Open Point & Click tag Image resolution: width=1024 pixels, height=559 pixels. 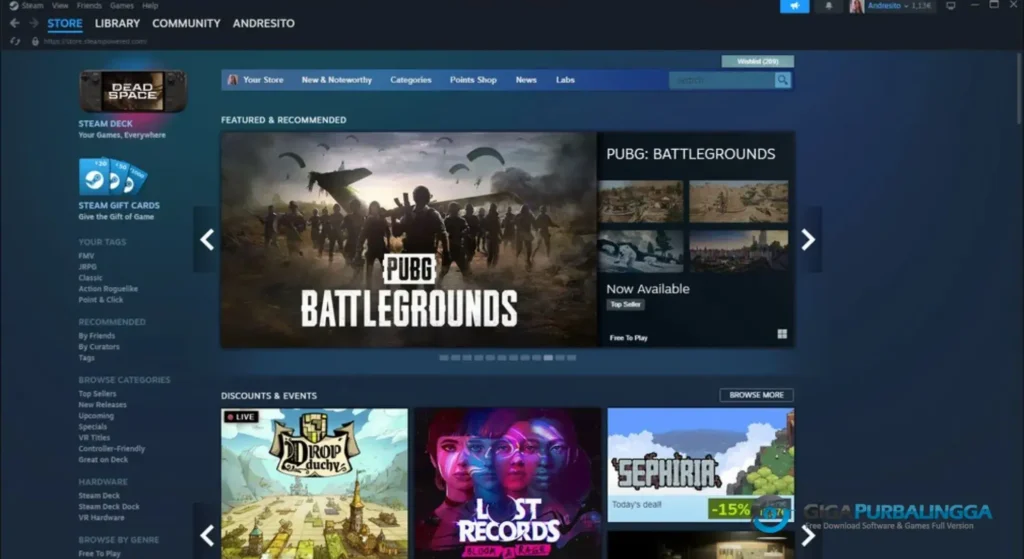click(101, 300)
